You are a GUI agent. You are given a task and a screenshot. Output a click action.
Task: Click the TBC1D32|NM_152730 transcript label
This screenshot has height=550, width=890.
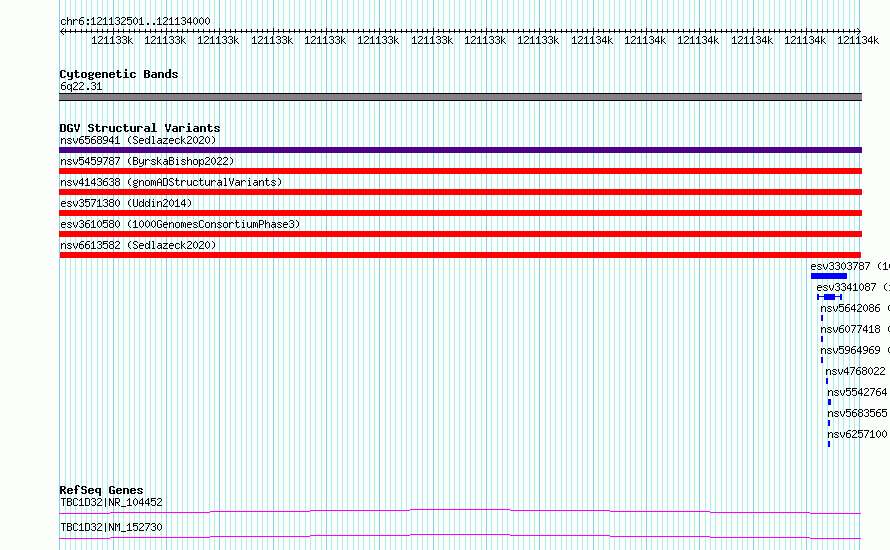click(111, 527)
